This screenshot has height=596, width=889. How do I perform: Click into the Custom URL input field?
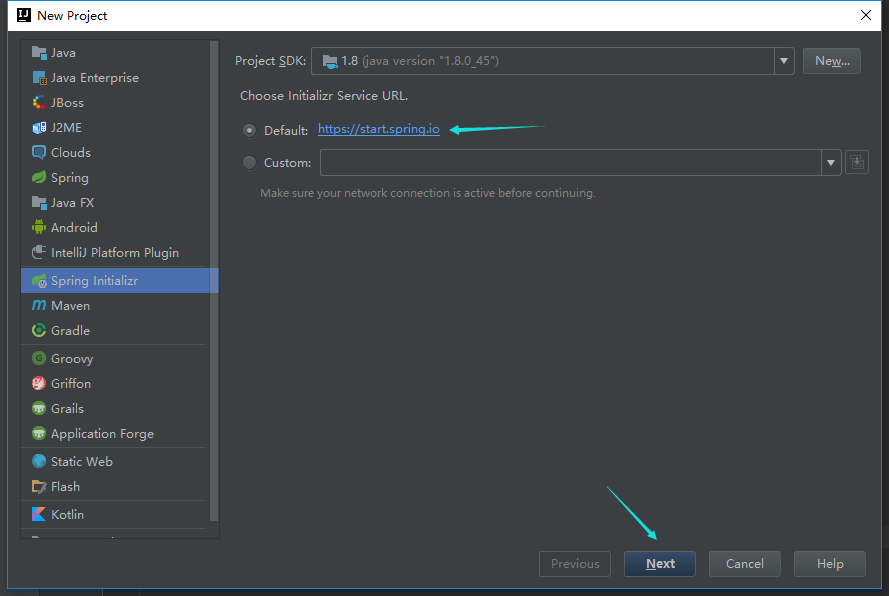(x=570, y=163)
